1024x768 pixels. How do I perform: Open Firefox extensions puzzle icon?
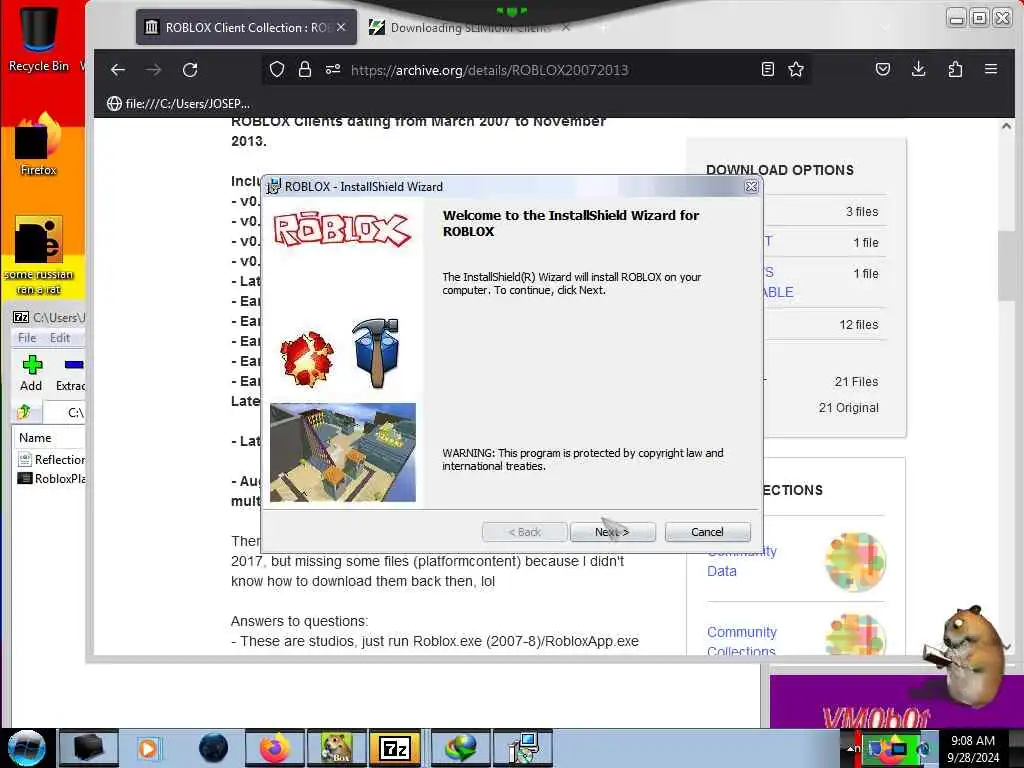(x=955, y=69)
